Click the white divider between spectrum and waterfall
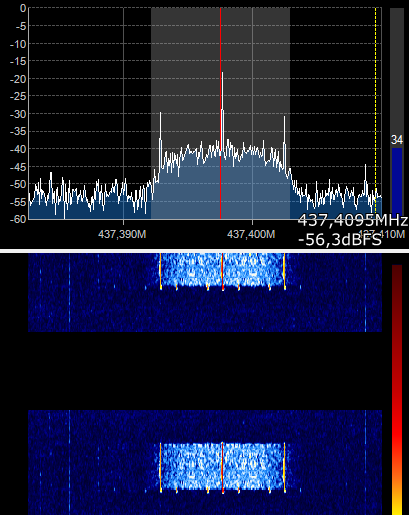The height and width of the screenshot is (515, 409). [x=204, y=251]
